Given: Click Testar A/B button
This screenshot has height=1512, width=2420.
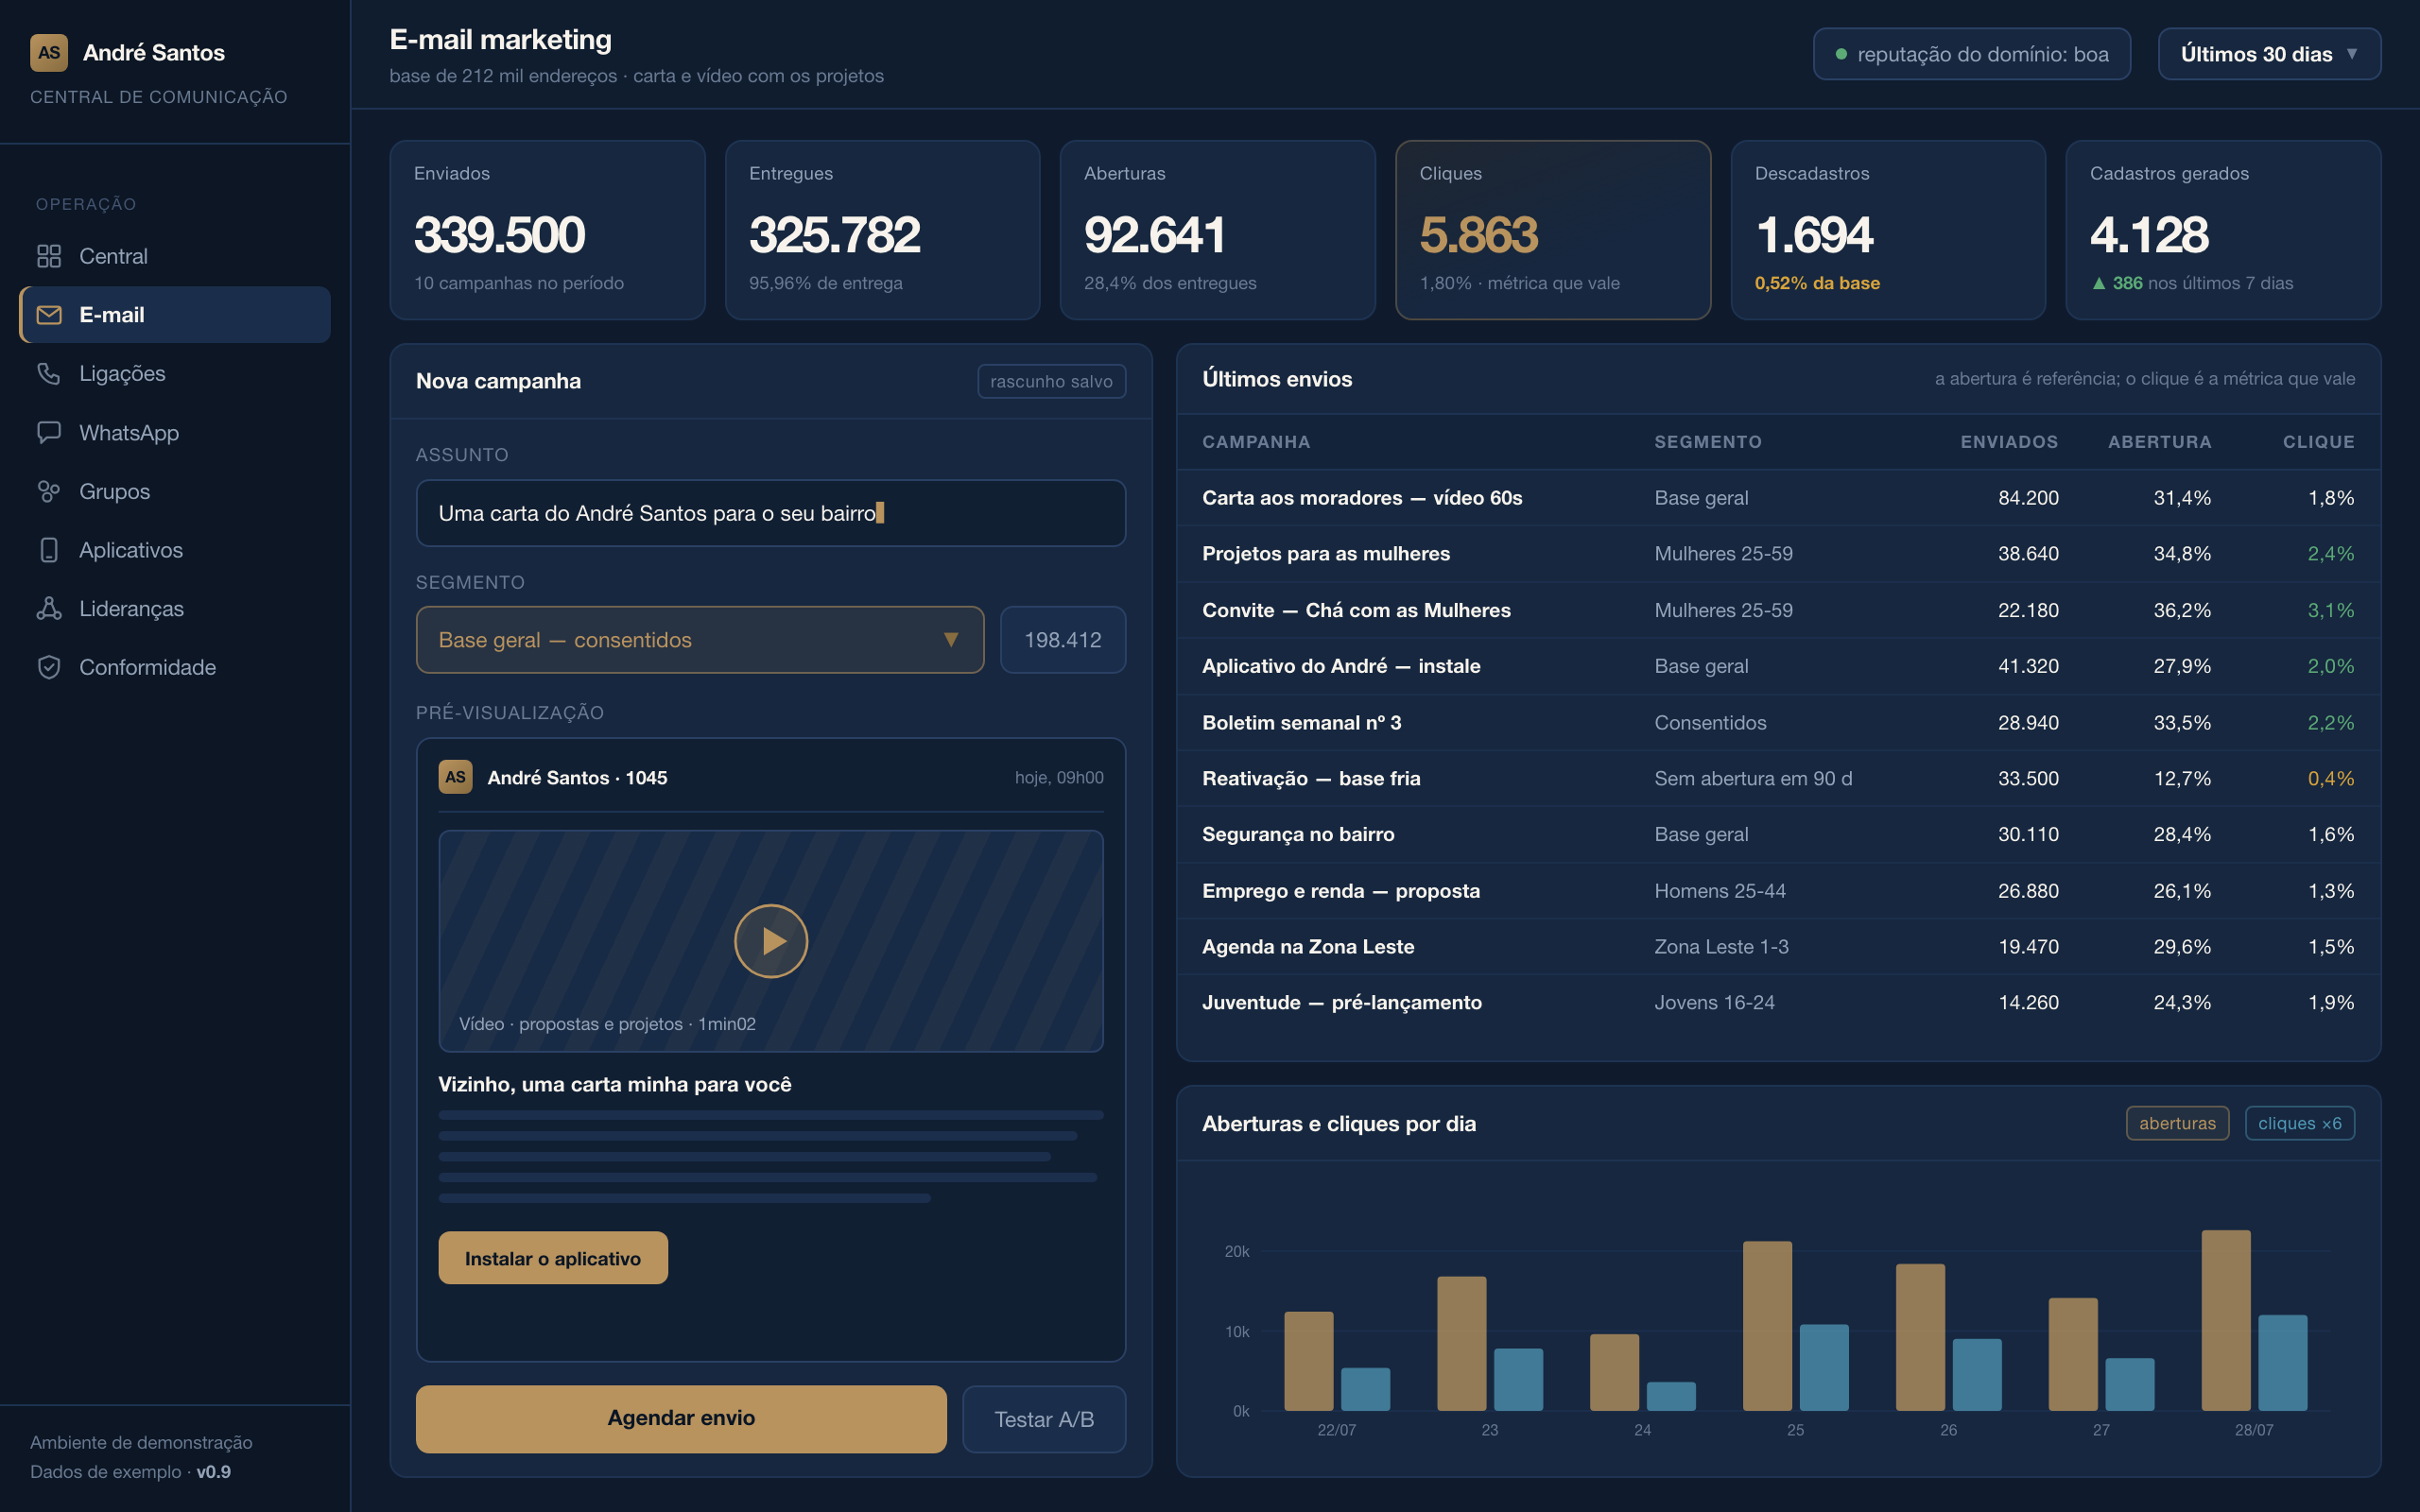Looking at the screenshot, I should click(1044, 1418).
